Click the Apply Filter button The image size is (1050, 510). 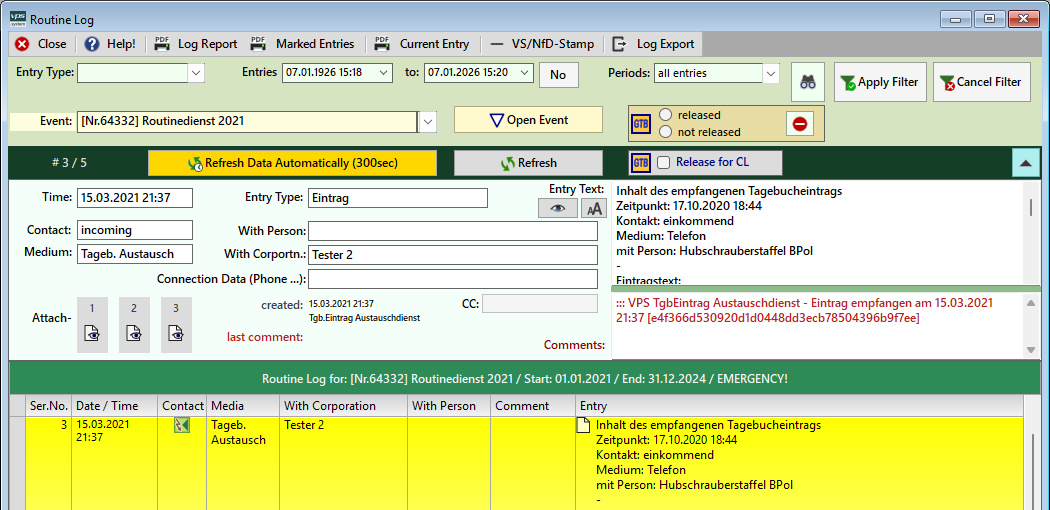[877, 82]
